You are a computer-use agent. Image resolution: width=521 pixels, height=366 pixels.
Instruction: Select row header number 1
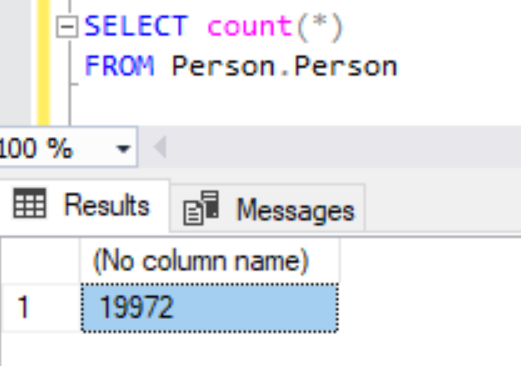click(40, 307)
